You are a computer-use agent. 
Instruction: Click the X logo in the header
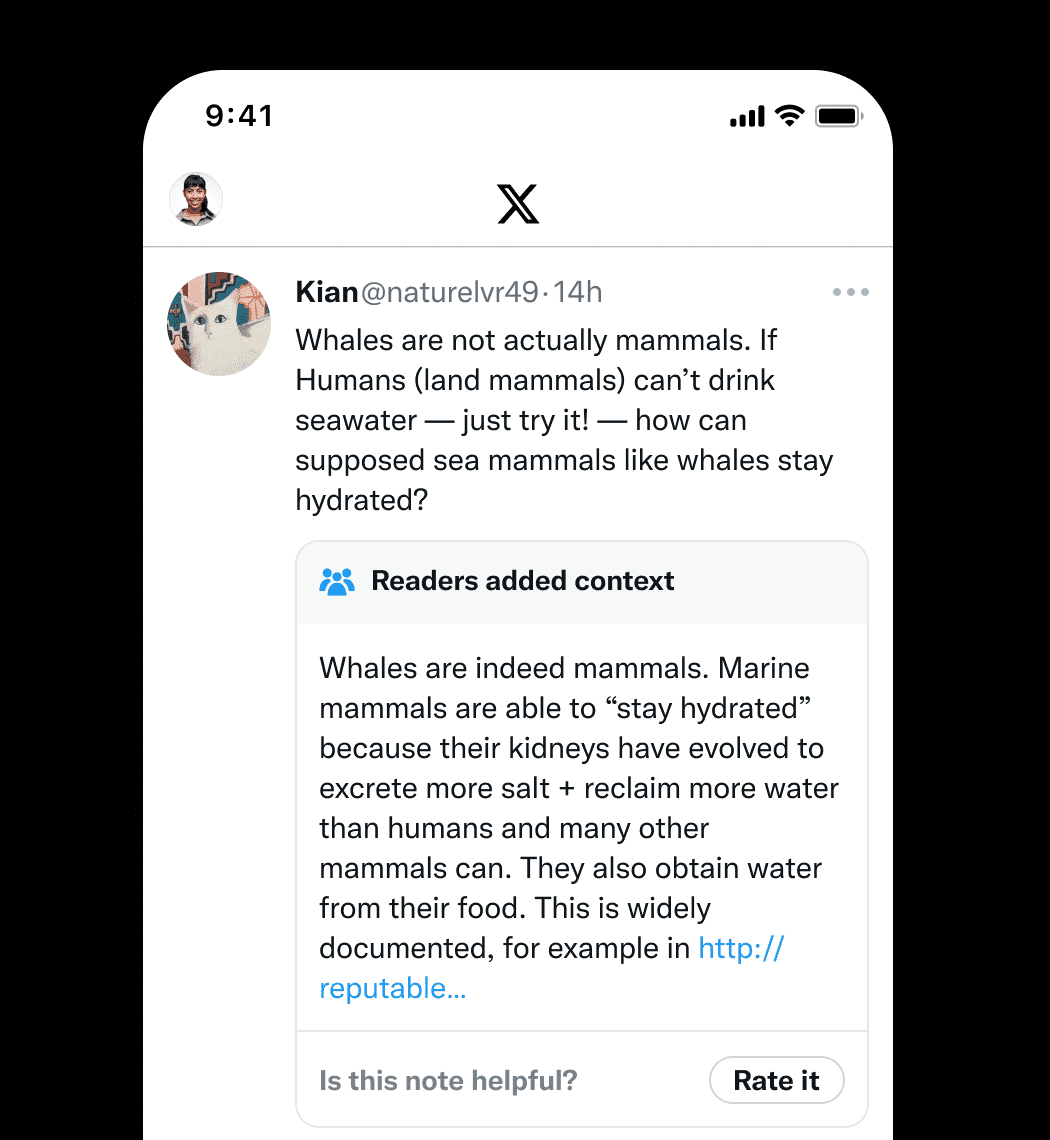[519, 204]
